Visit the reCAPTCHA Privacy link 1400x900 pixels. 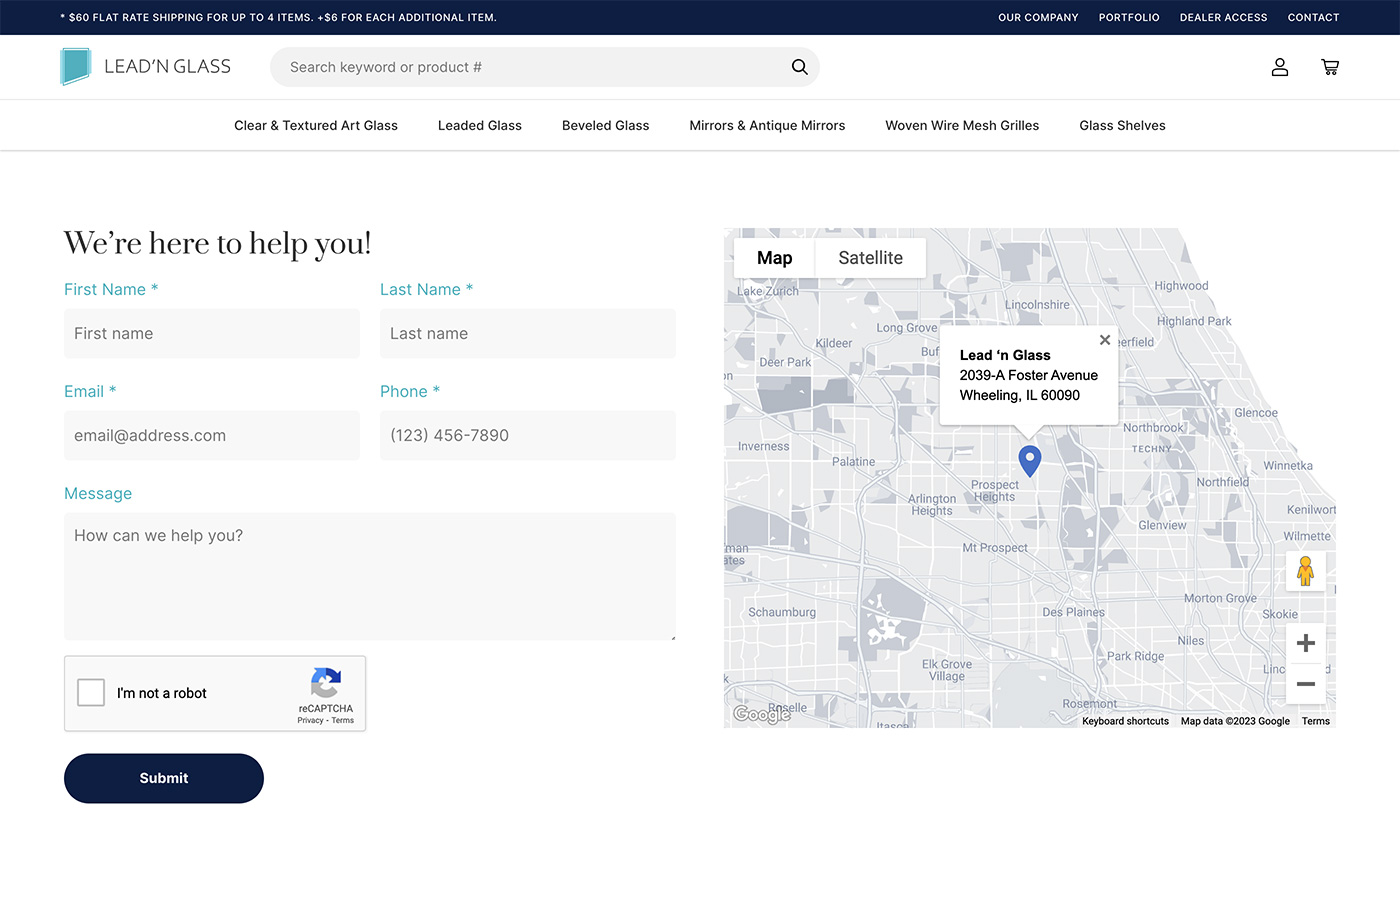[310, 720]
